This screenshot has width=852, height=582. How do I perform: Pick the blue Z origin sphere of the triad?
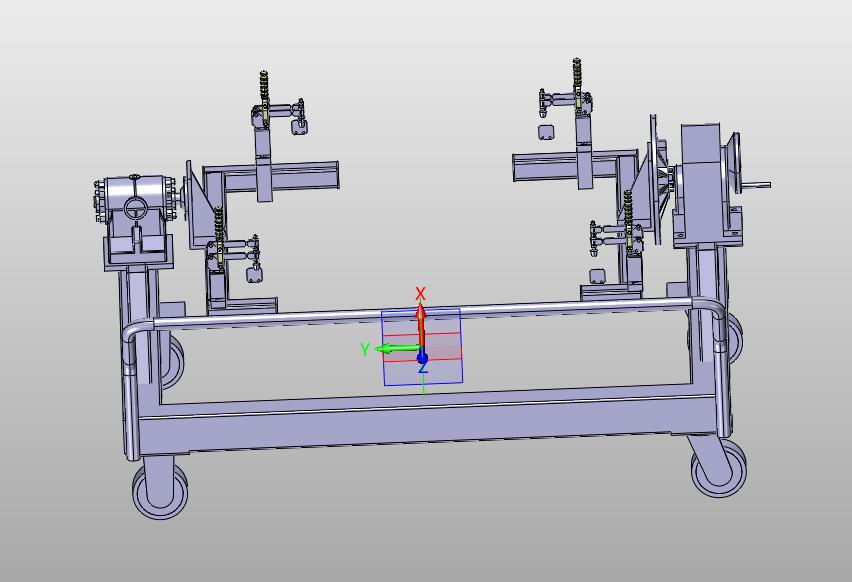422,358
